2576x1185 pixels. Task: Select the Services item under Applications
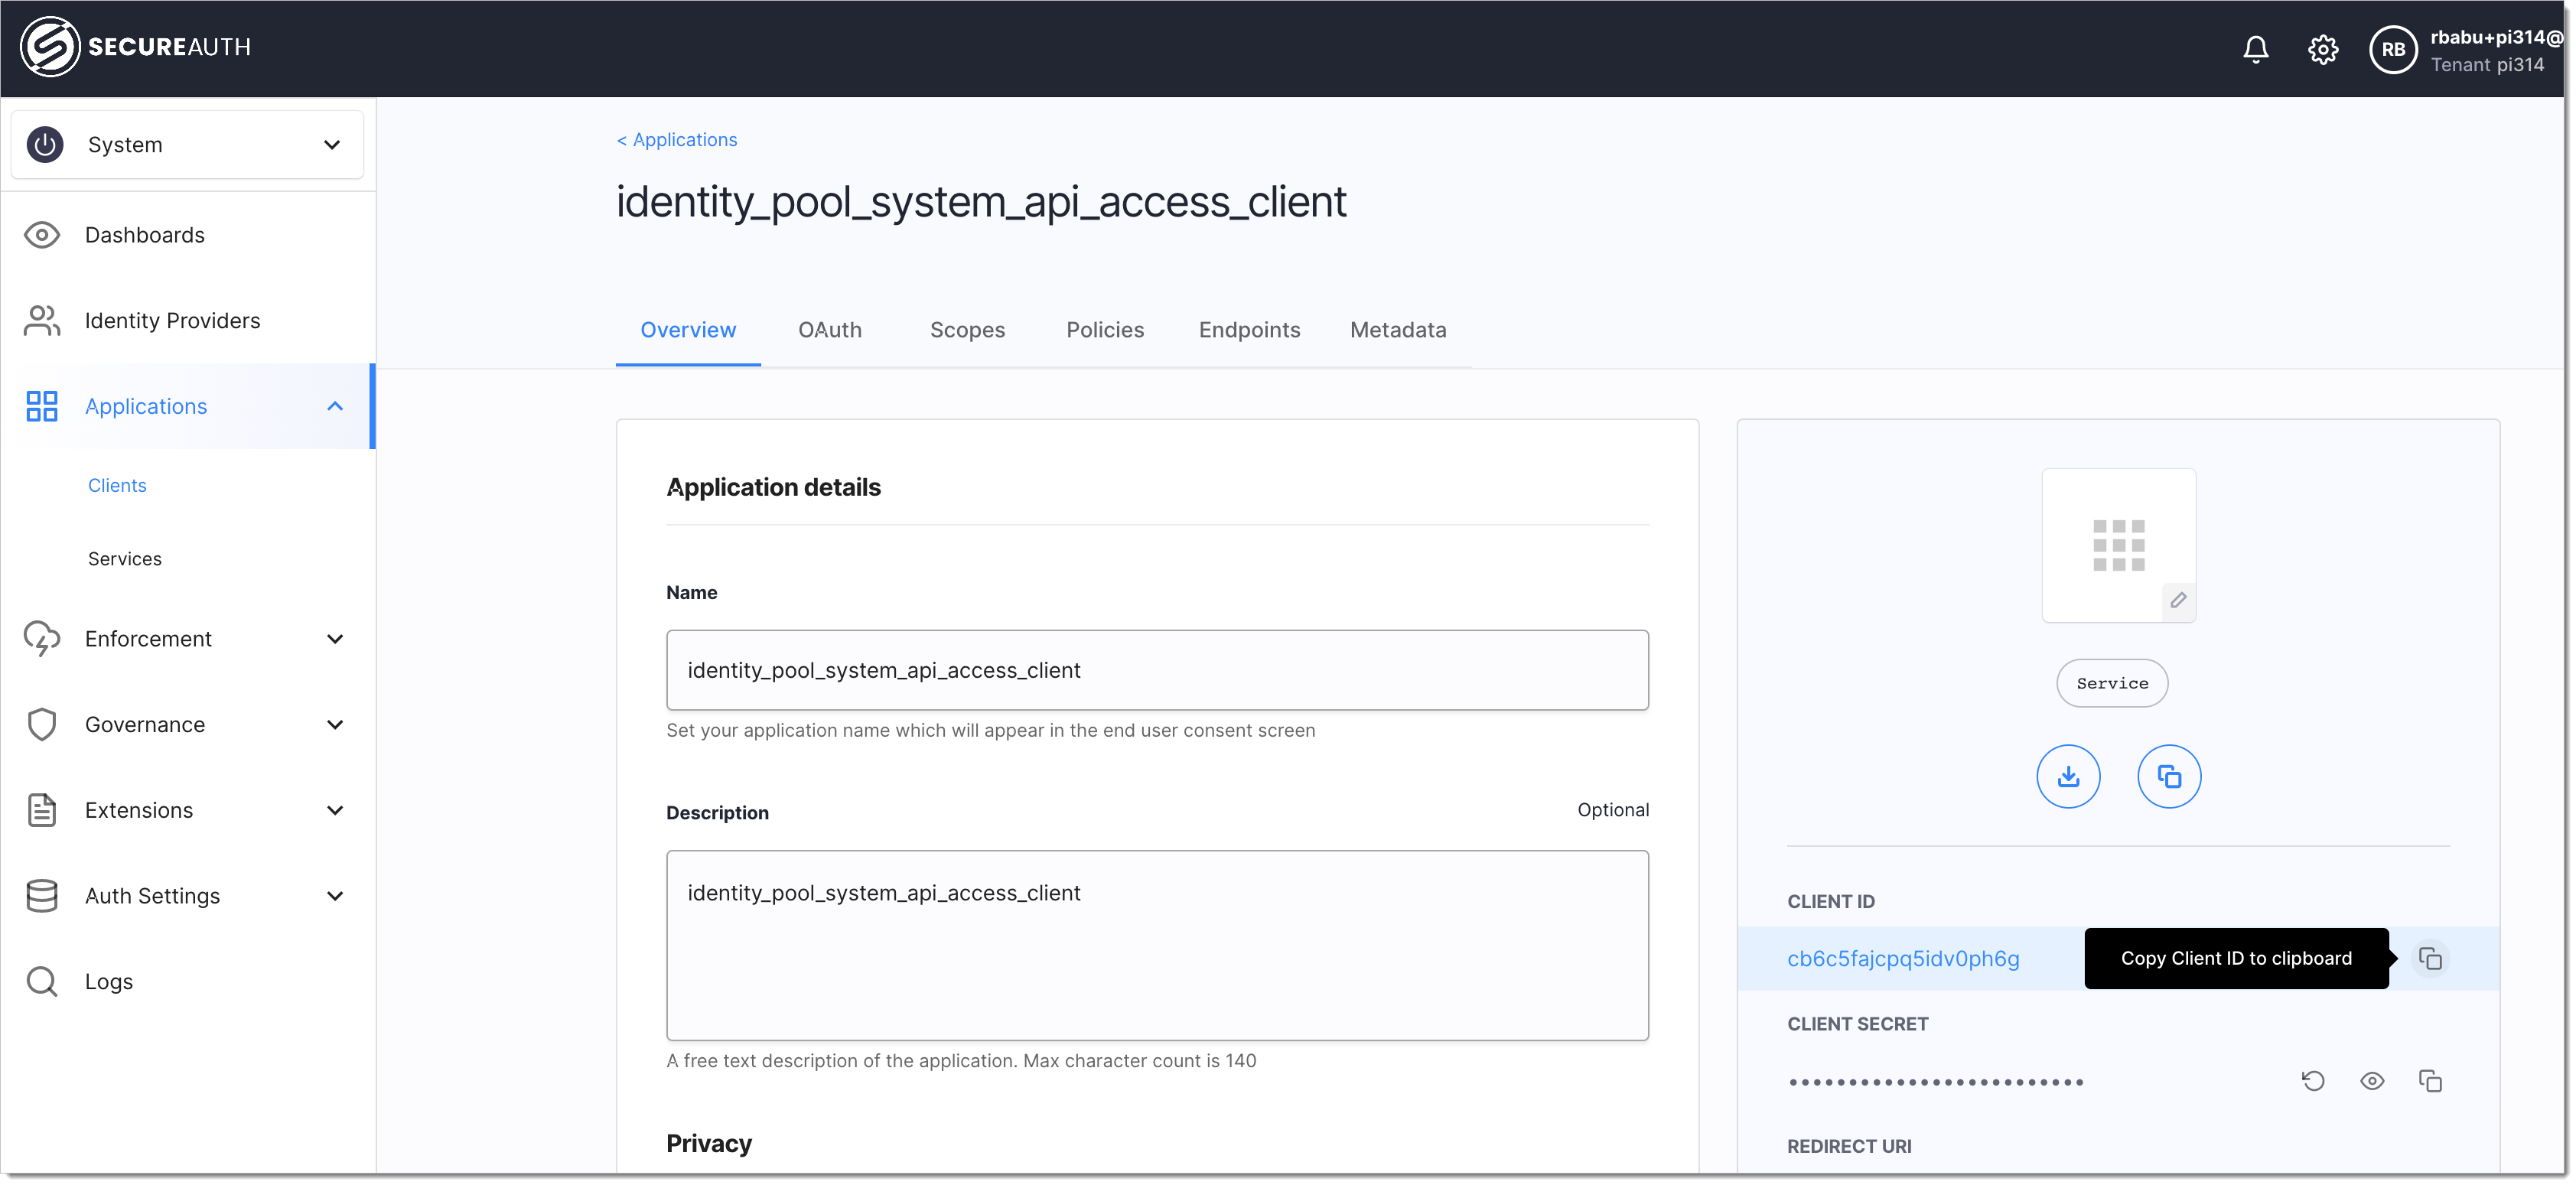click(126, 557)
